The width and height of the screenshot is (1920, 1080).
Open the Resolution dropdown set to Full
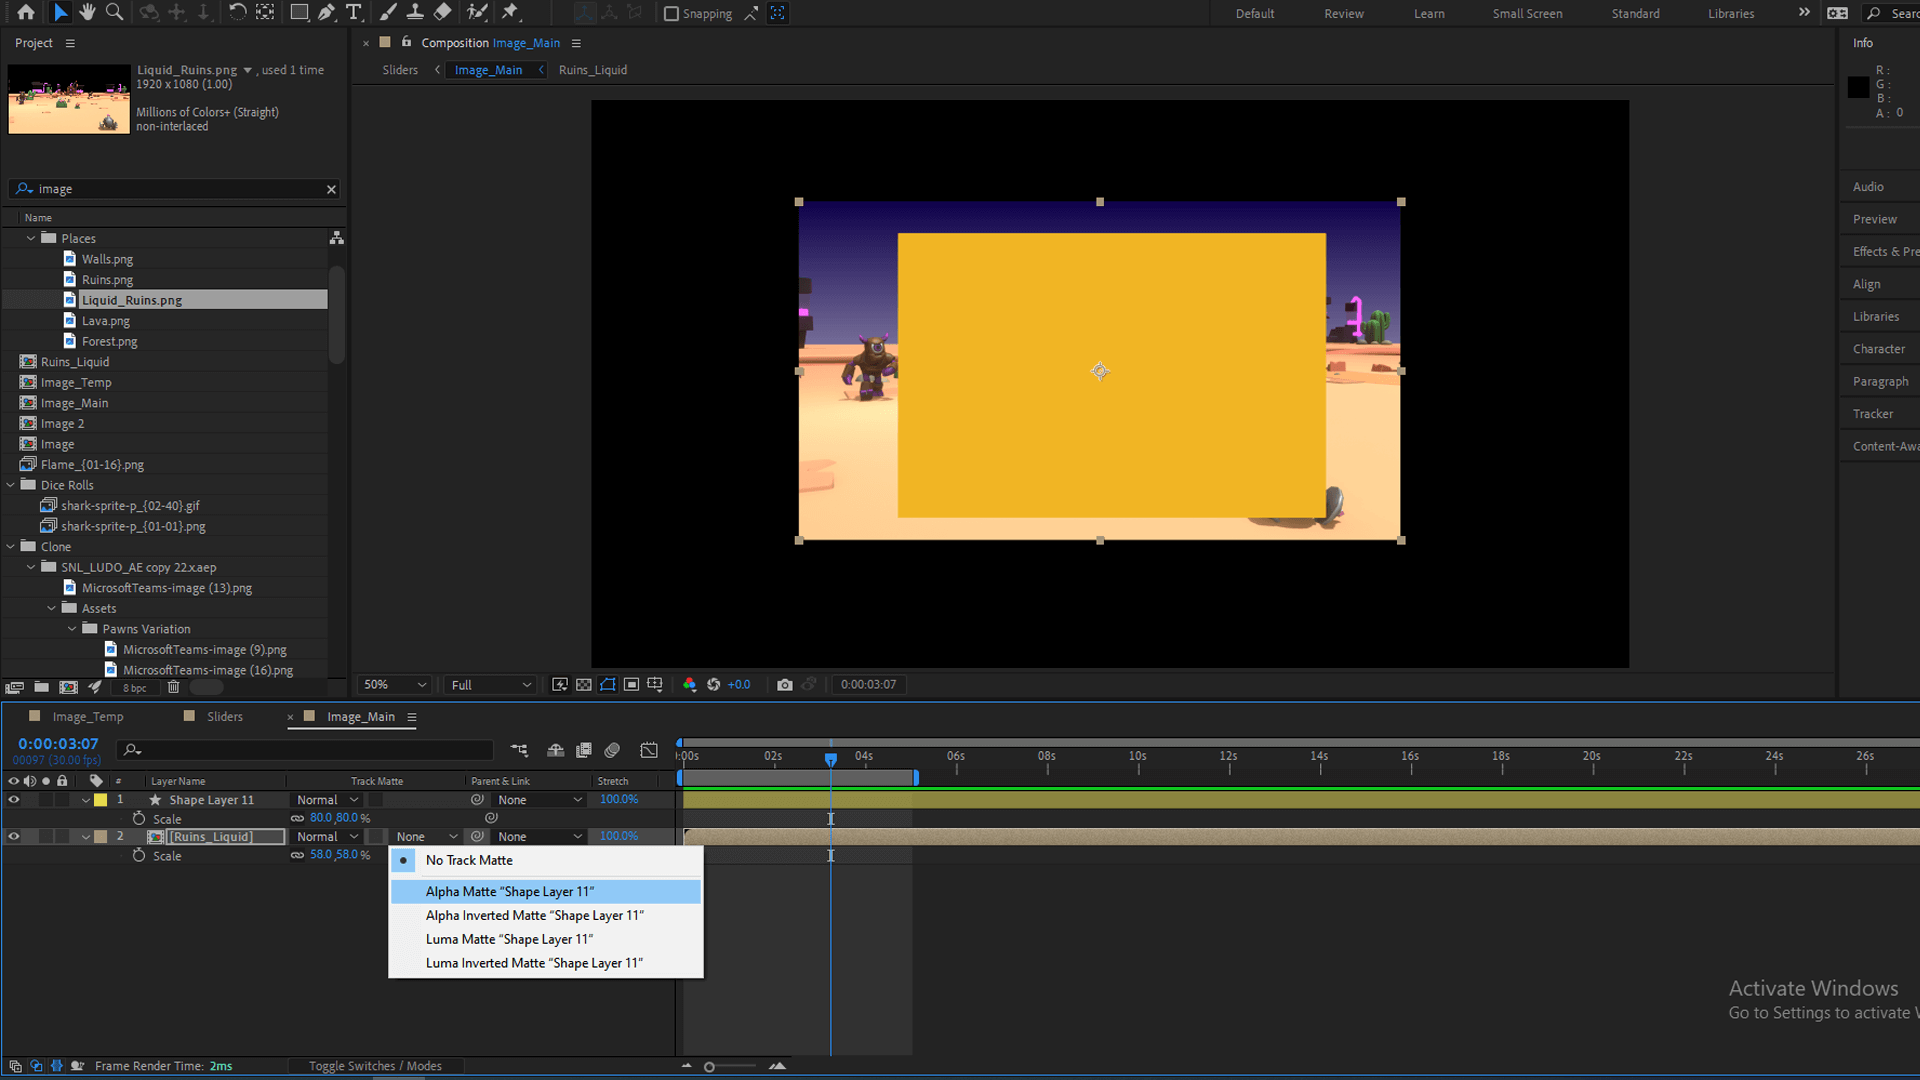pyautogui.click(x=489, y=684)
